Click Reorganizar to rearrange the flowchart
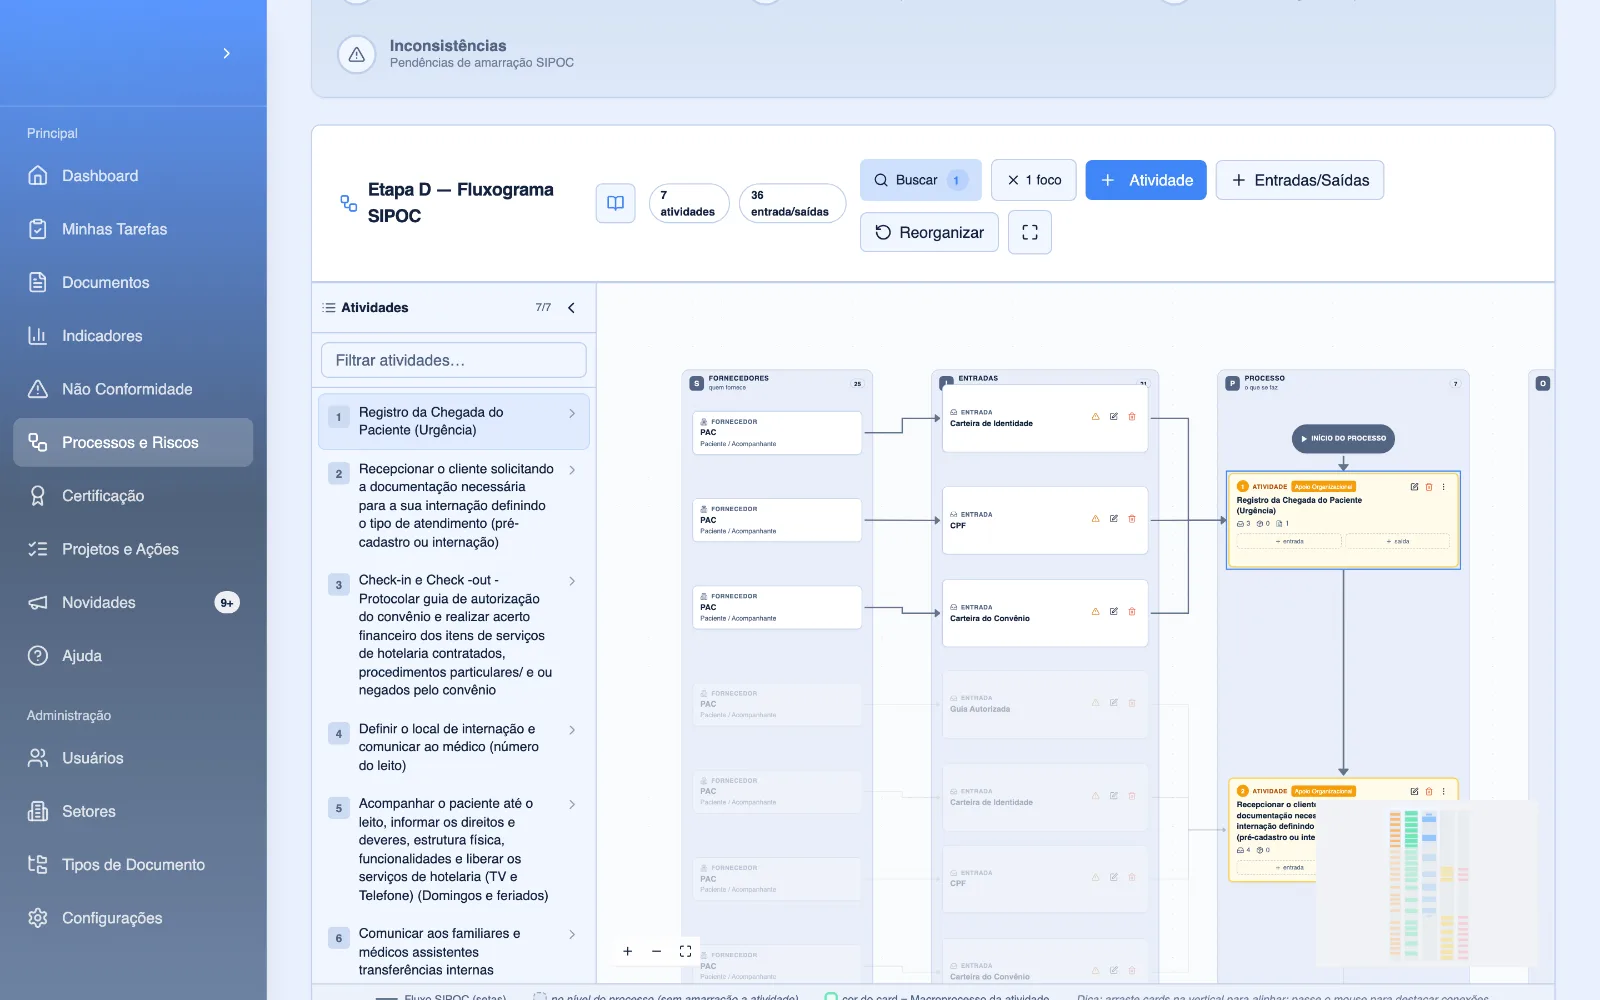 [929, 232]
